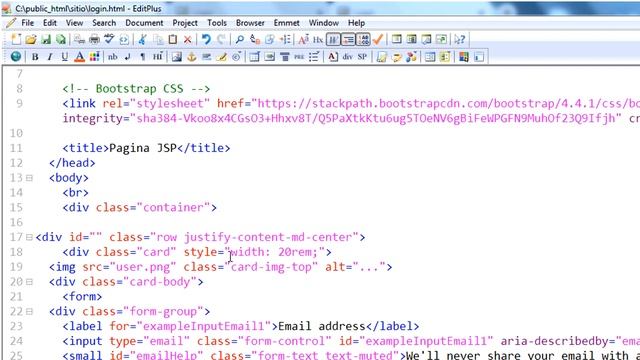Click 'Email address' label text
Viewport: 640px width, 360px height.
click(322, 326)
